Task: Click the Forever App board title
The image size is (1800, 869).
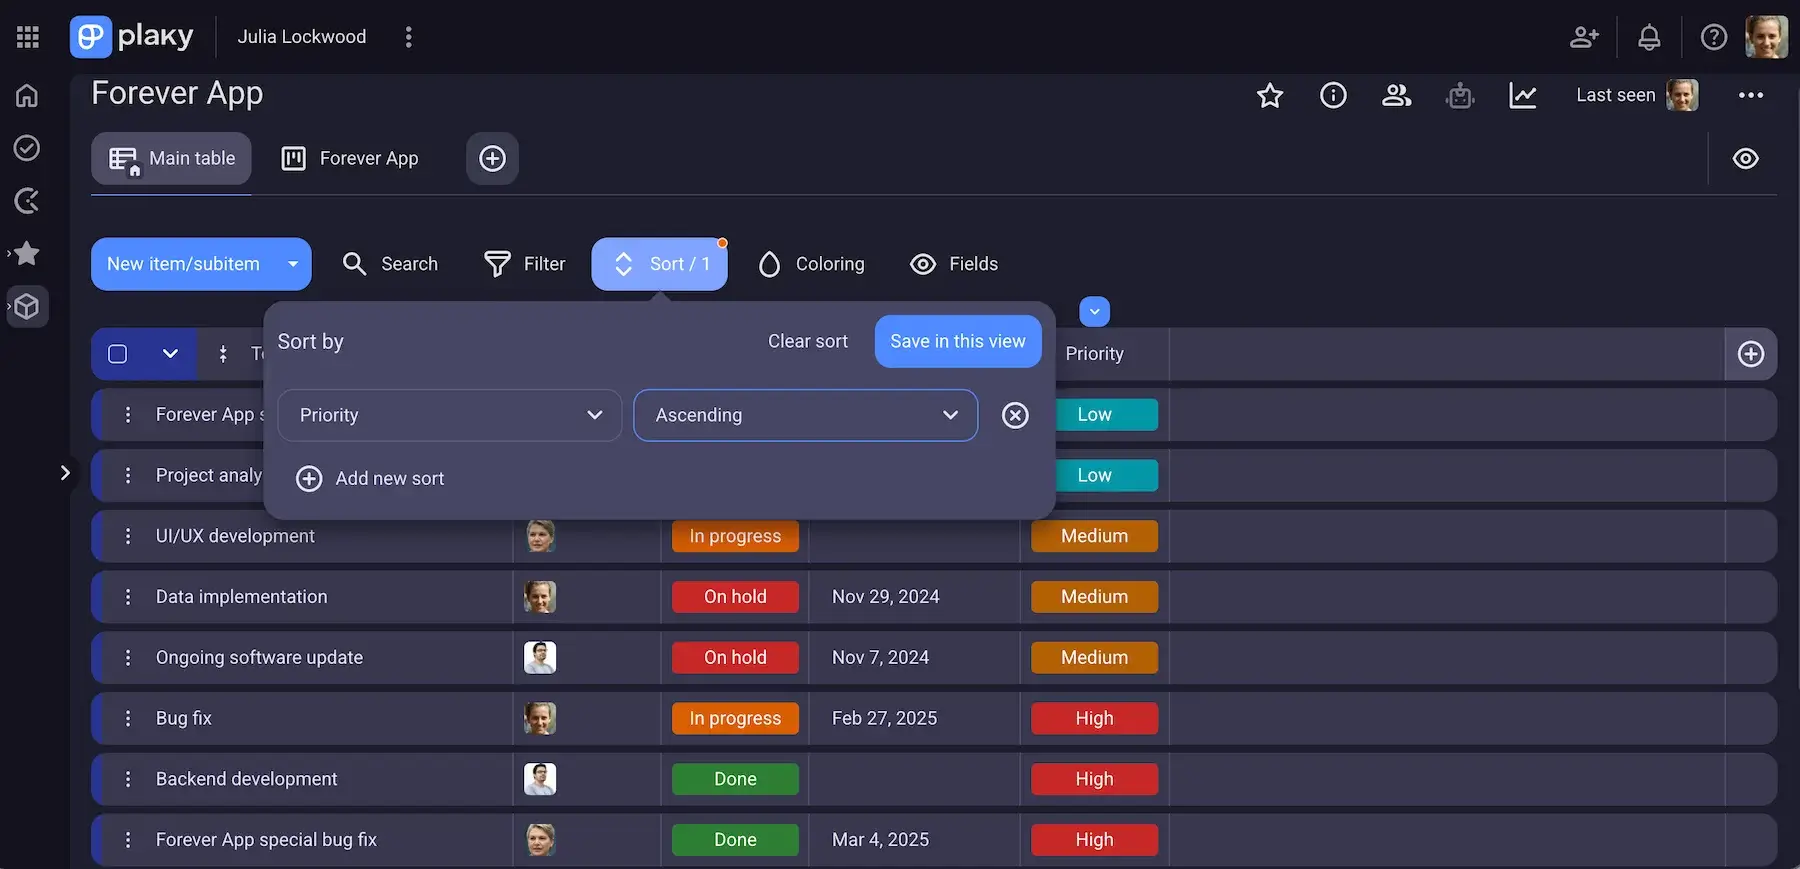Action: [x=177, y=93]
